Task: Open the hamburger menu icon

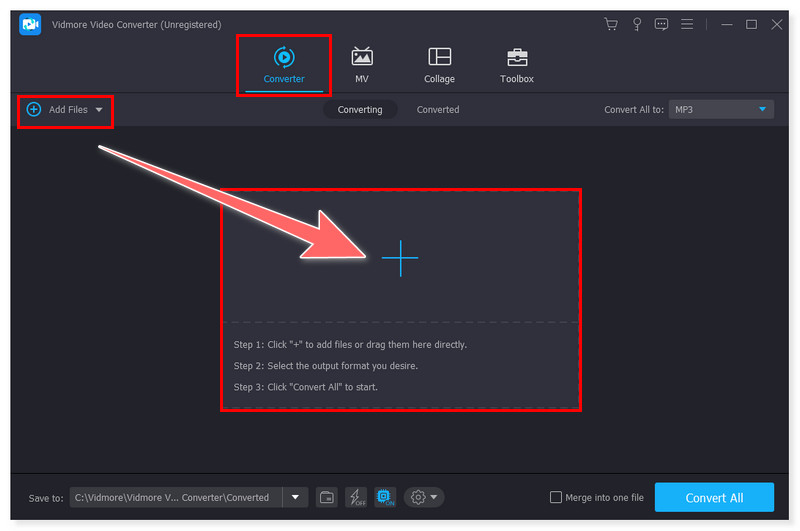Action: tap(687, 24)
